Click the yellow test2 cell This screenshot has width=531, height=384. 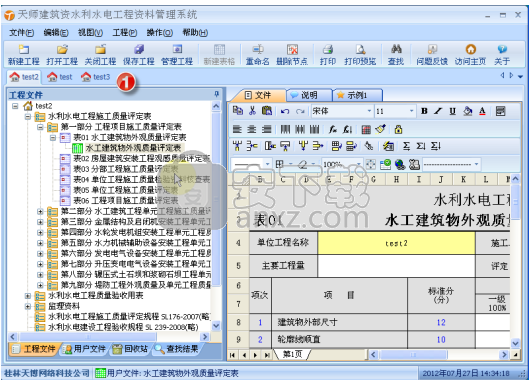[396, 243]
